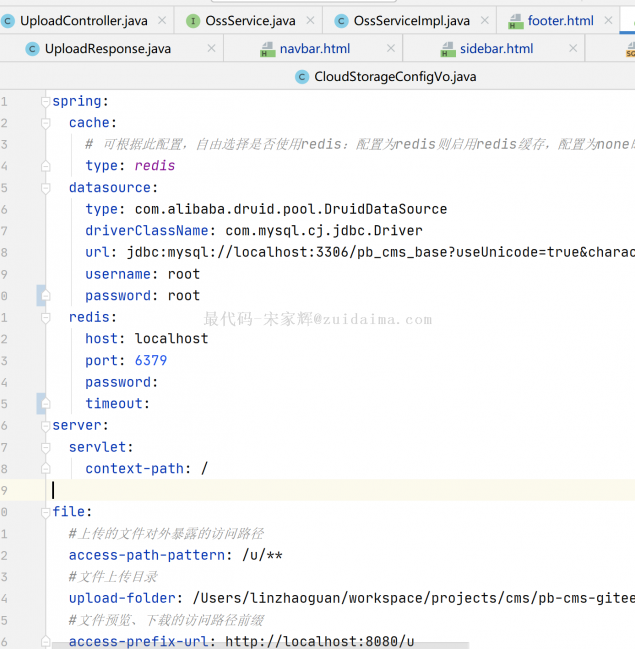Screen dimensions: 635x649
Task: Collapse the spring block fold marker
Action: point(44,101)
